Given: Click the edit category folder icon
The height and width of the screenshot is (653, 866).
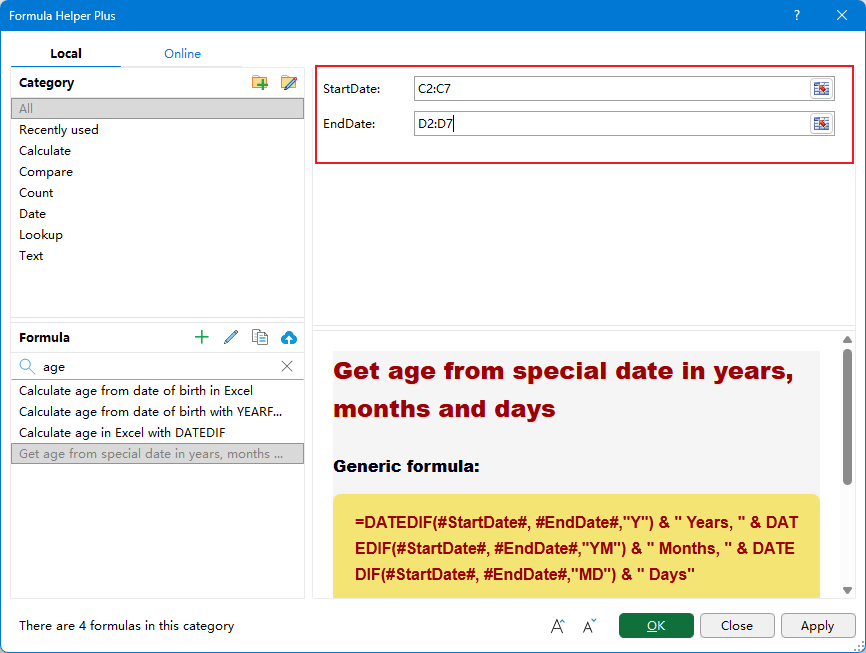Looking at the screenshot, I should [x=289, y=83].
